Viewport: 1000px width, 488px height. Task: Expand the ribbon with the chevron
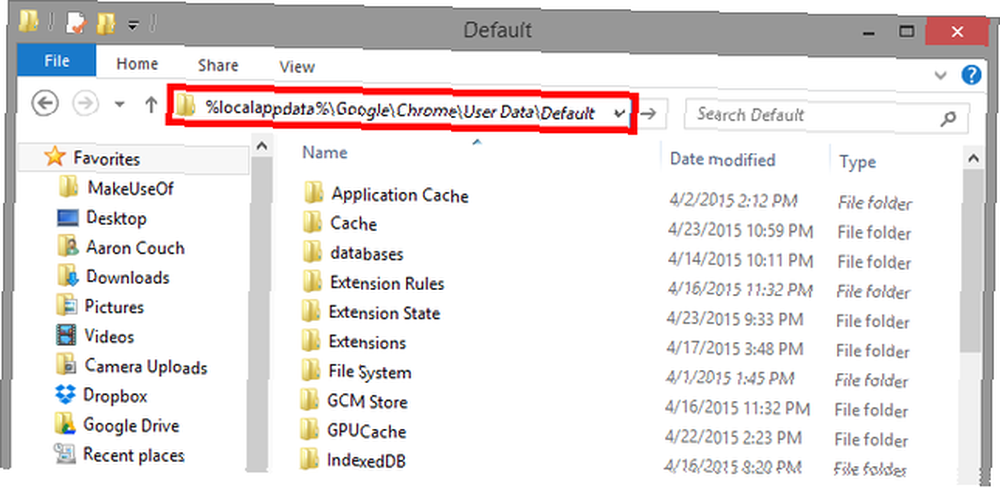tap(940, 75)
